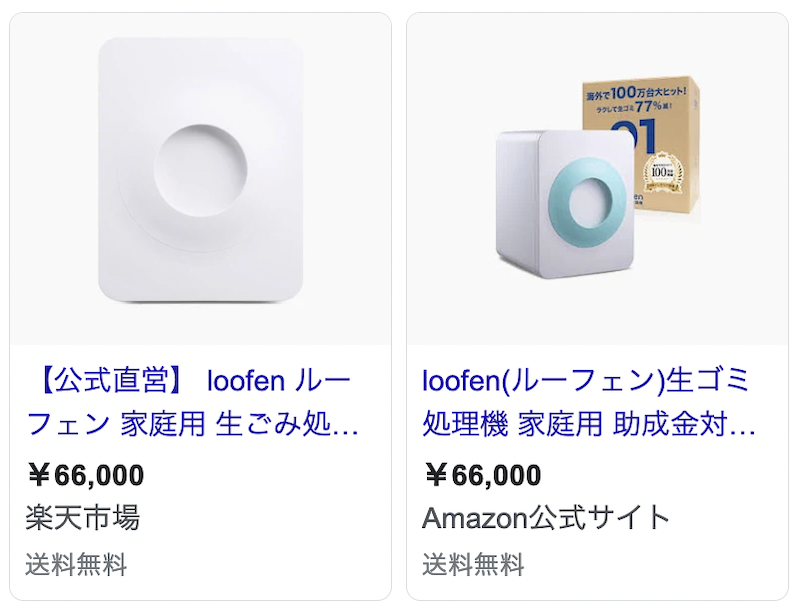Click the 処理機 家庭用 助成金対 title line
This screenshot has width=800, height=608.
tap(588, 424)
